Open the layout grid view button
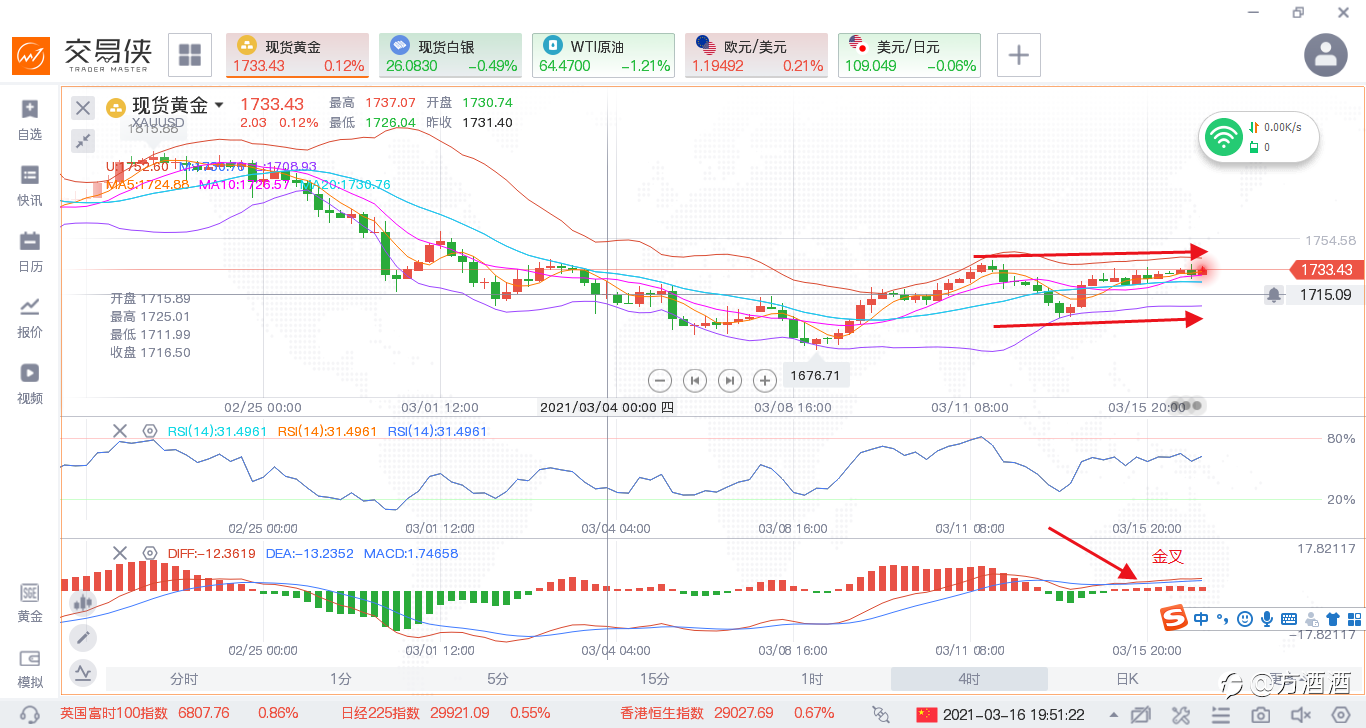This screenshot has width=1366, height=728. point(190,55)
